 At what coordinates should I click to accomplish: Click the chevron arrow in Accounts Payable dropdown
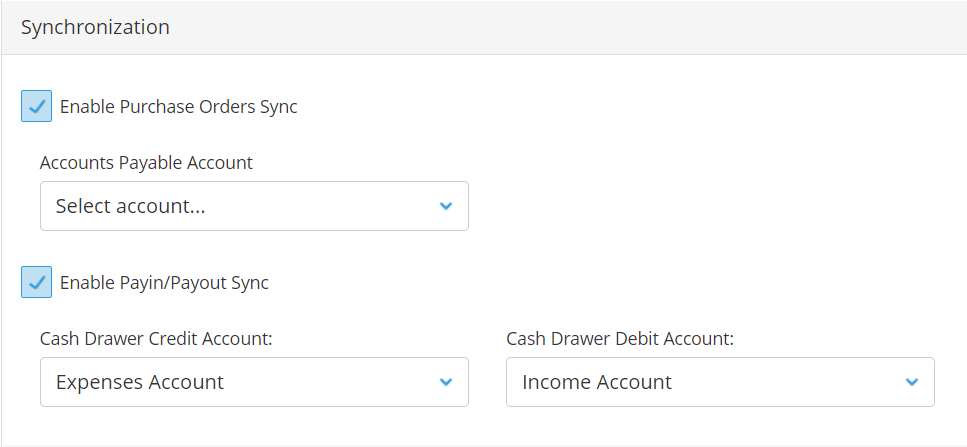tap(445, 206)
